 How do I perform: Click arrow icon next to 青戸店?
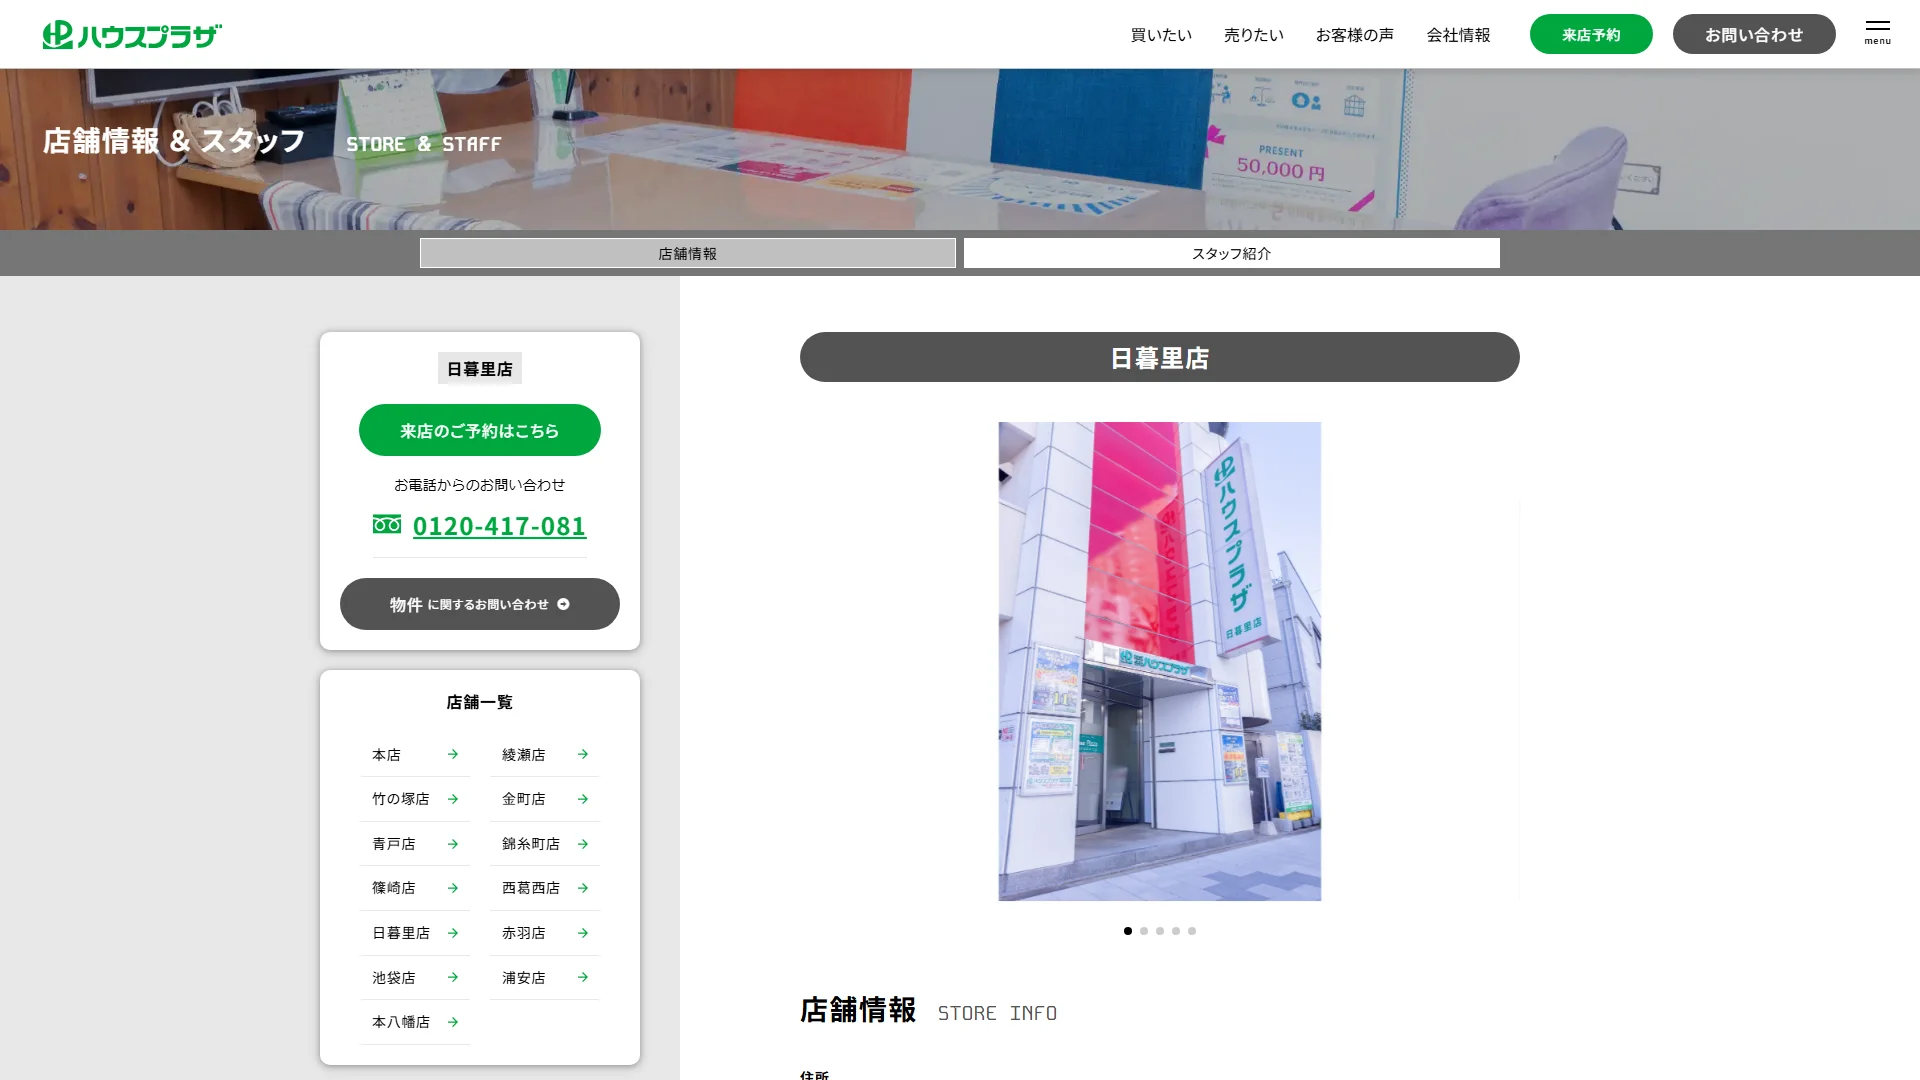(x=453, y=844)
